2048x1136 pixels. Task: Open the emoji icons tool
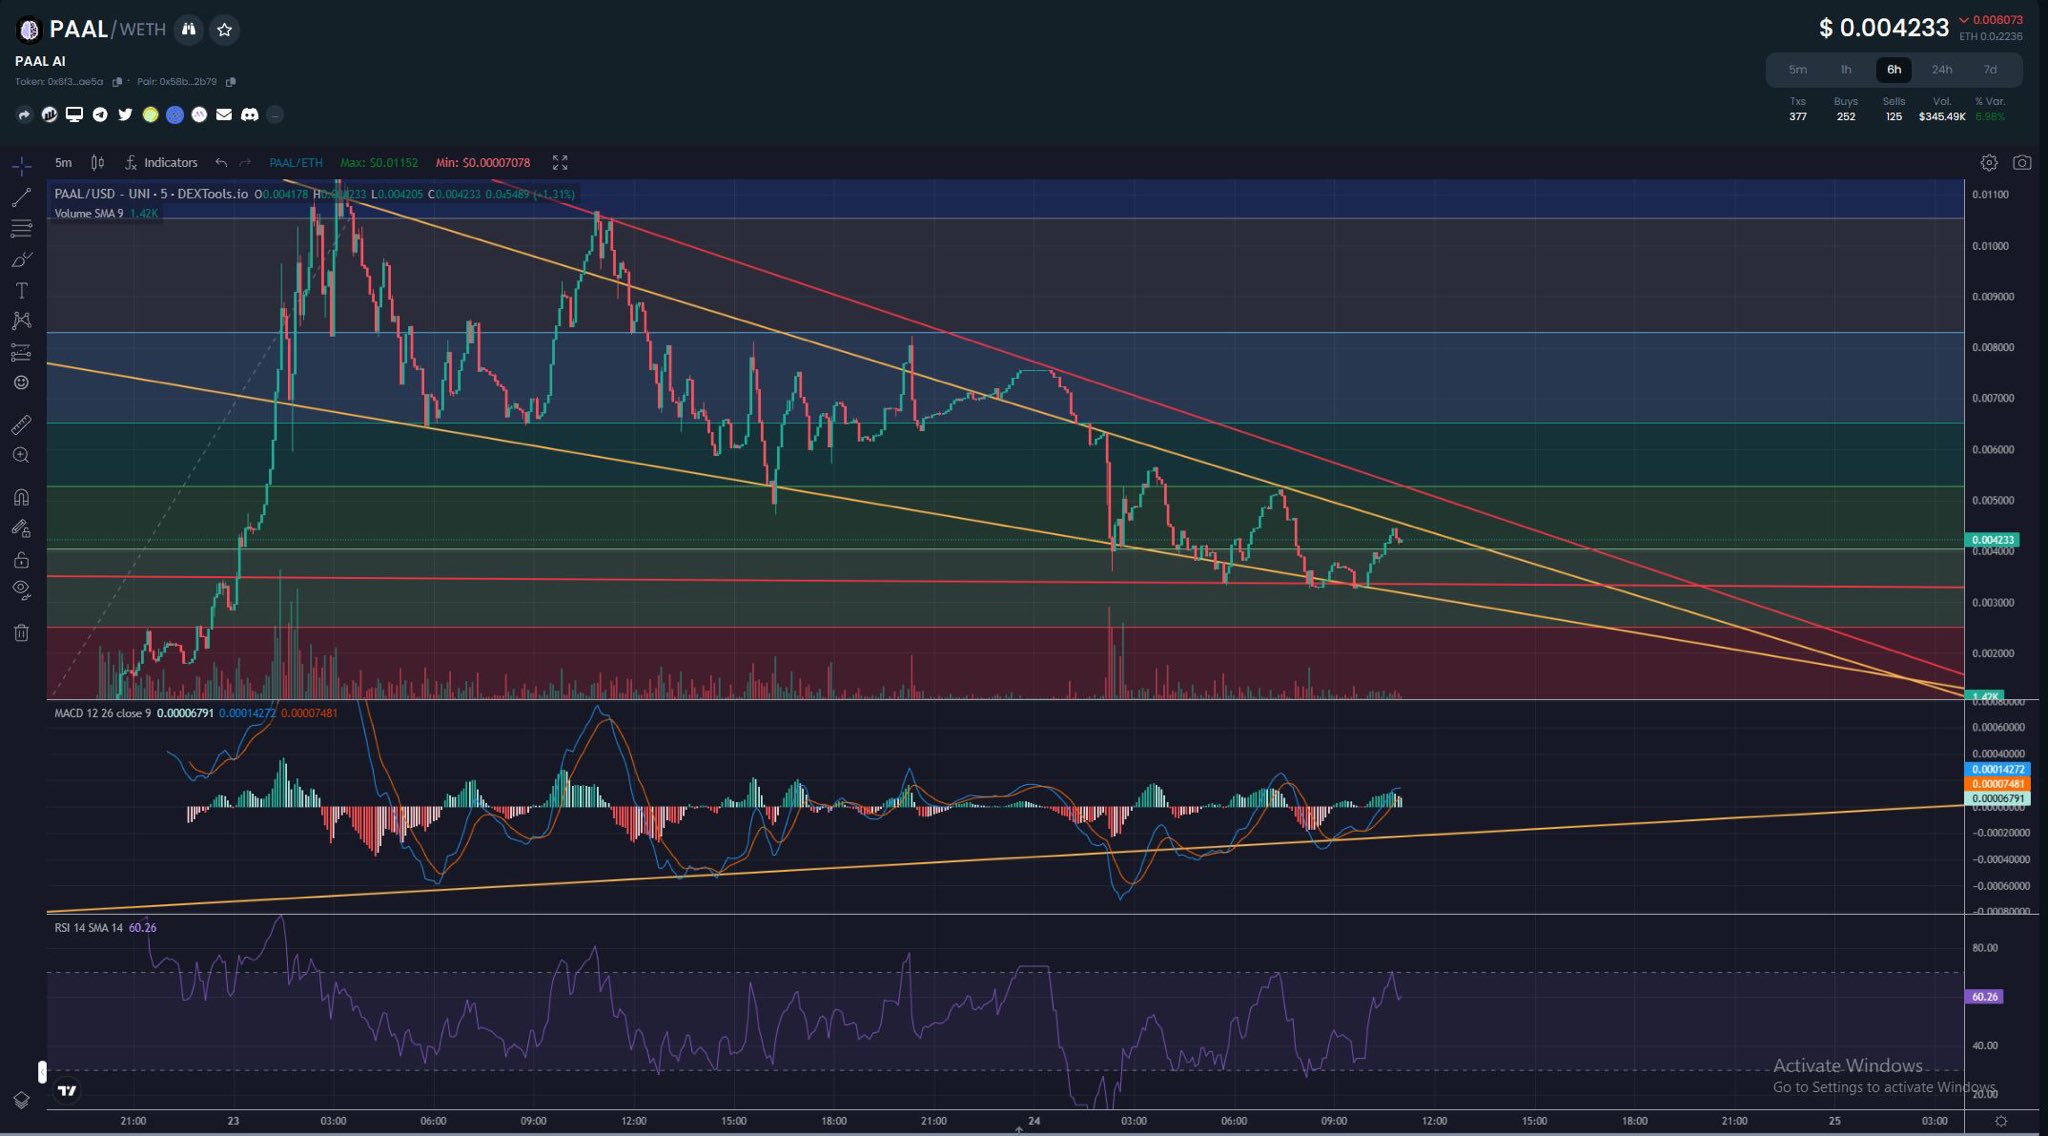21,382
